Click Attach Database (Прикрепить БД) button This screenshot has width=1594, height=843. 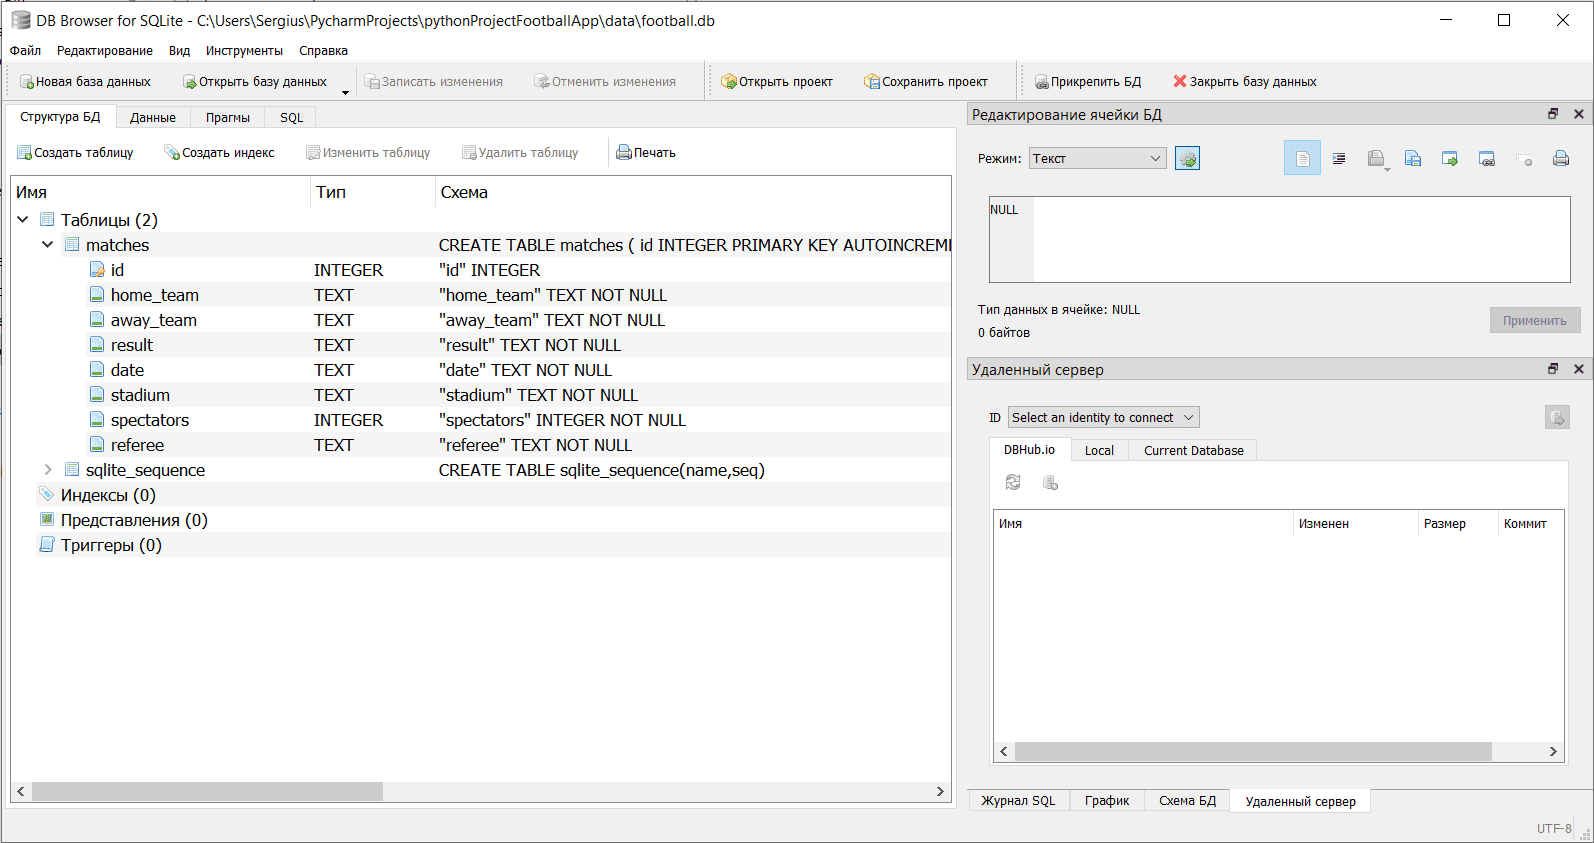[x=1087, y=82]
